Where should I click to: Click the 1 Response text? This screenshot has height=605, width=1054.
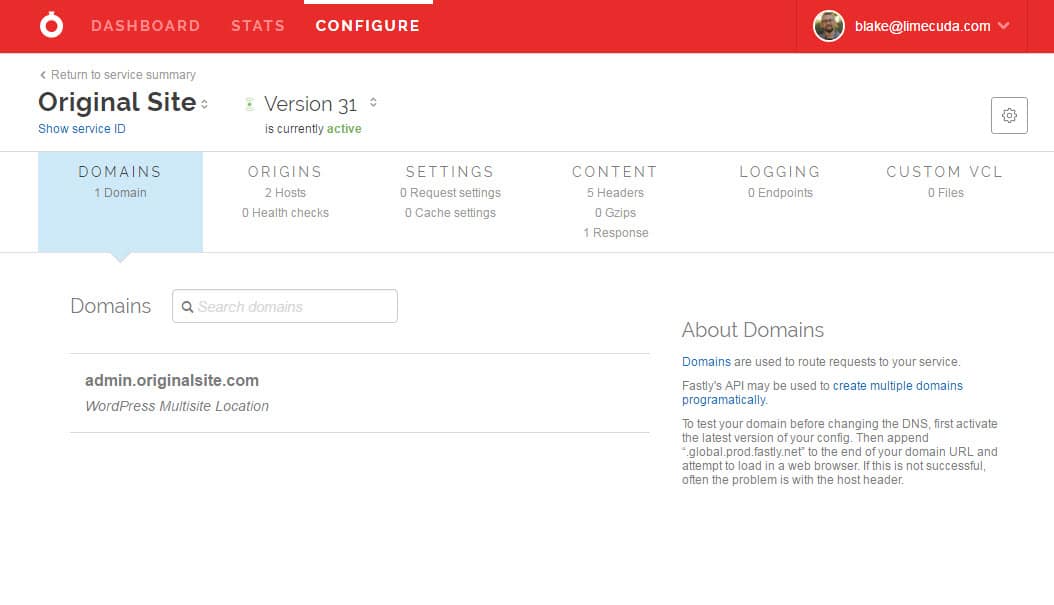[x=615, y=233]
